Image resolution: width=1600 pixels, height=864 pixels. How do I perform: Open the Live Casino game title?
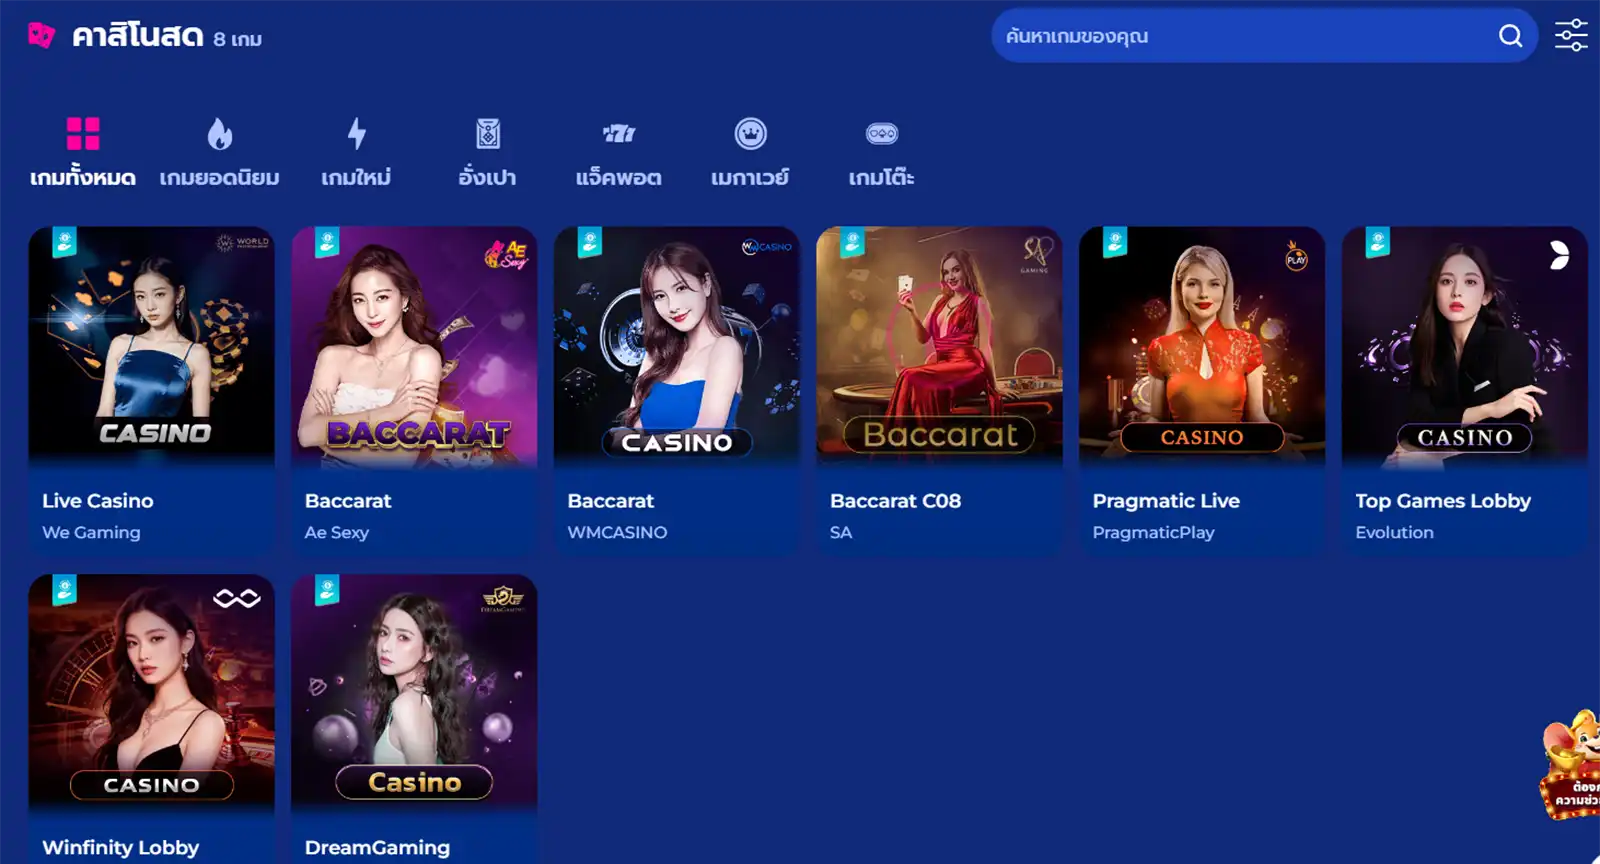pyautogui.click(x=98, y=501)
